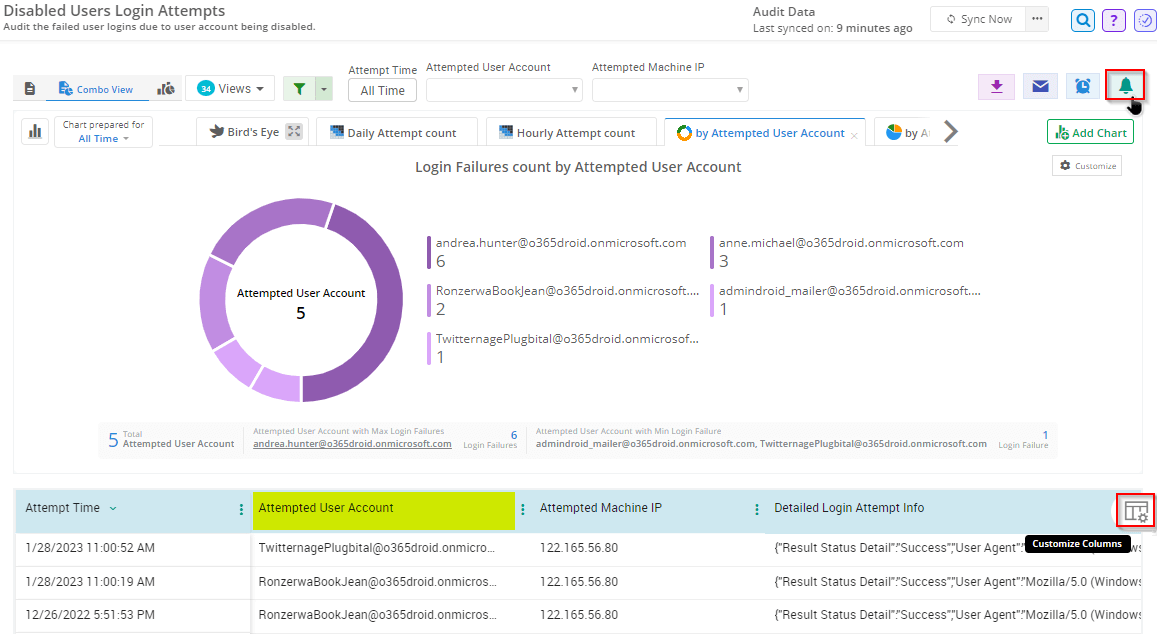Click the Sync Now button
The height and width of the screenshot is (634, 1157).
978,19
